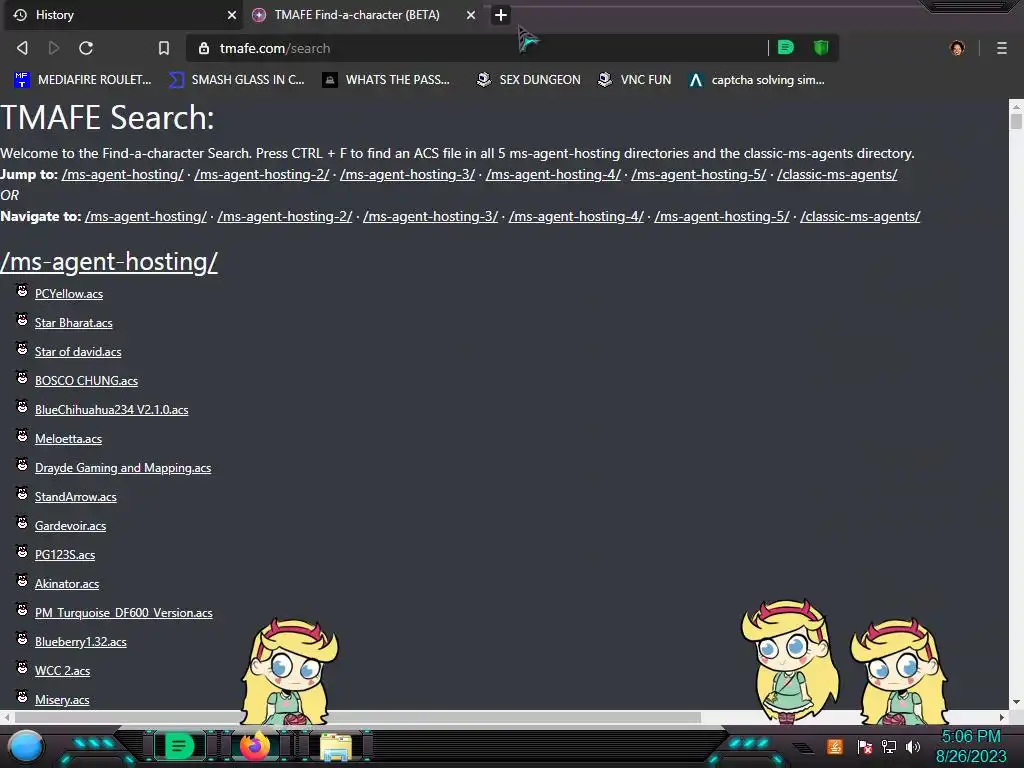The height and width of the screenshot is (768, 1024).
Task: Open SMASH GLASS IN C... bookmark
Action: (x=237, y=80)
